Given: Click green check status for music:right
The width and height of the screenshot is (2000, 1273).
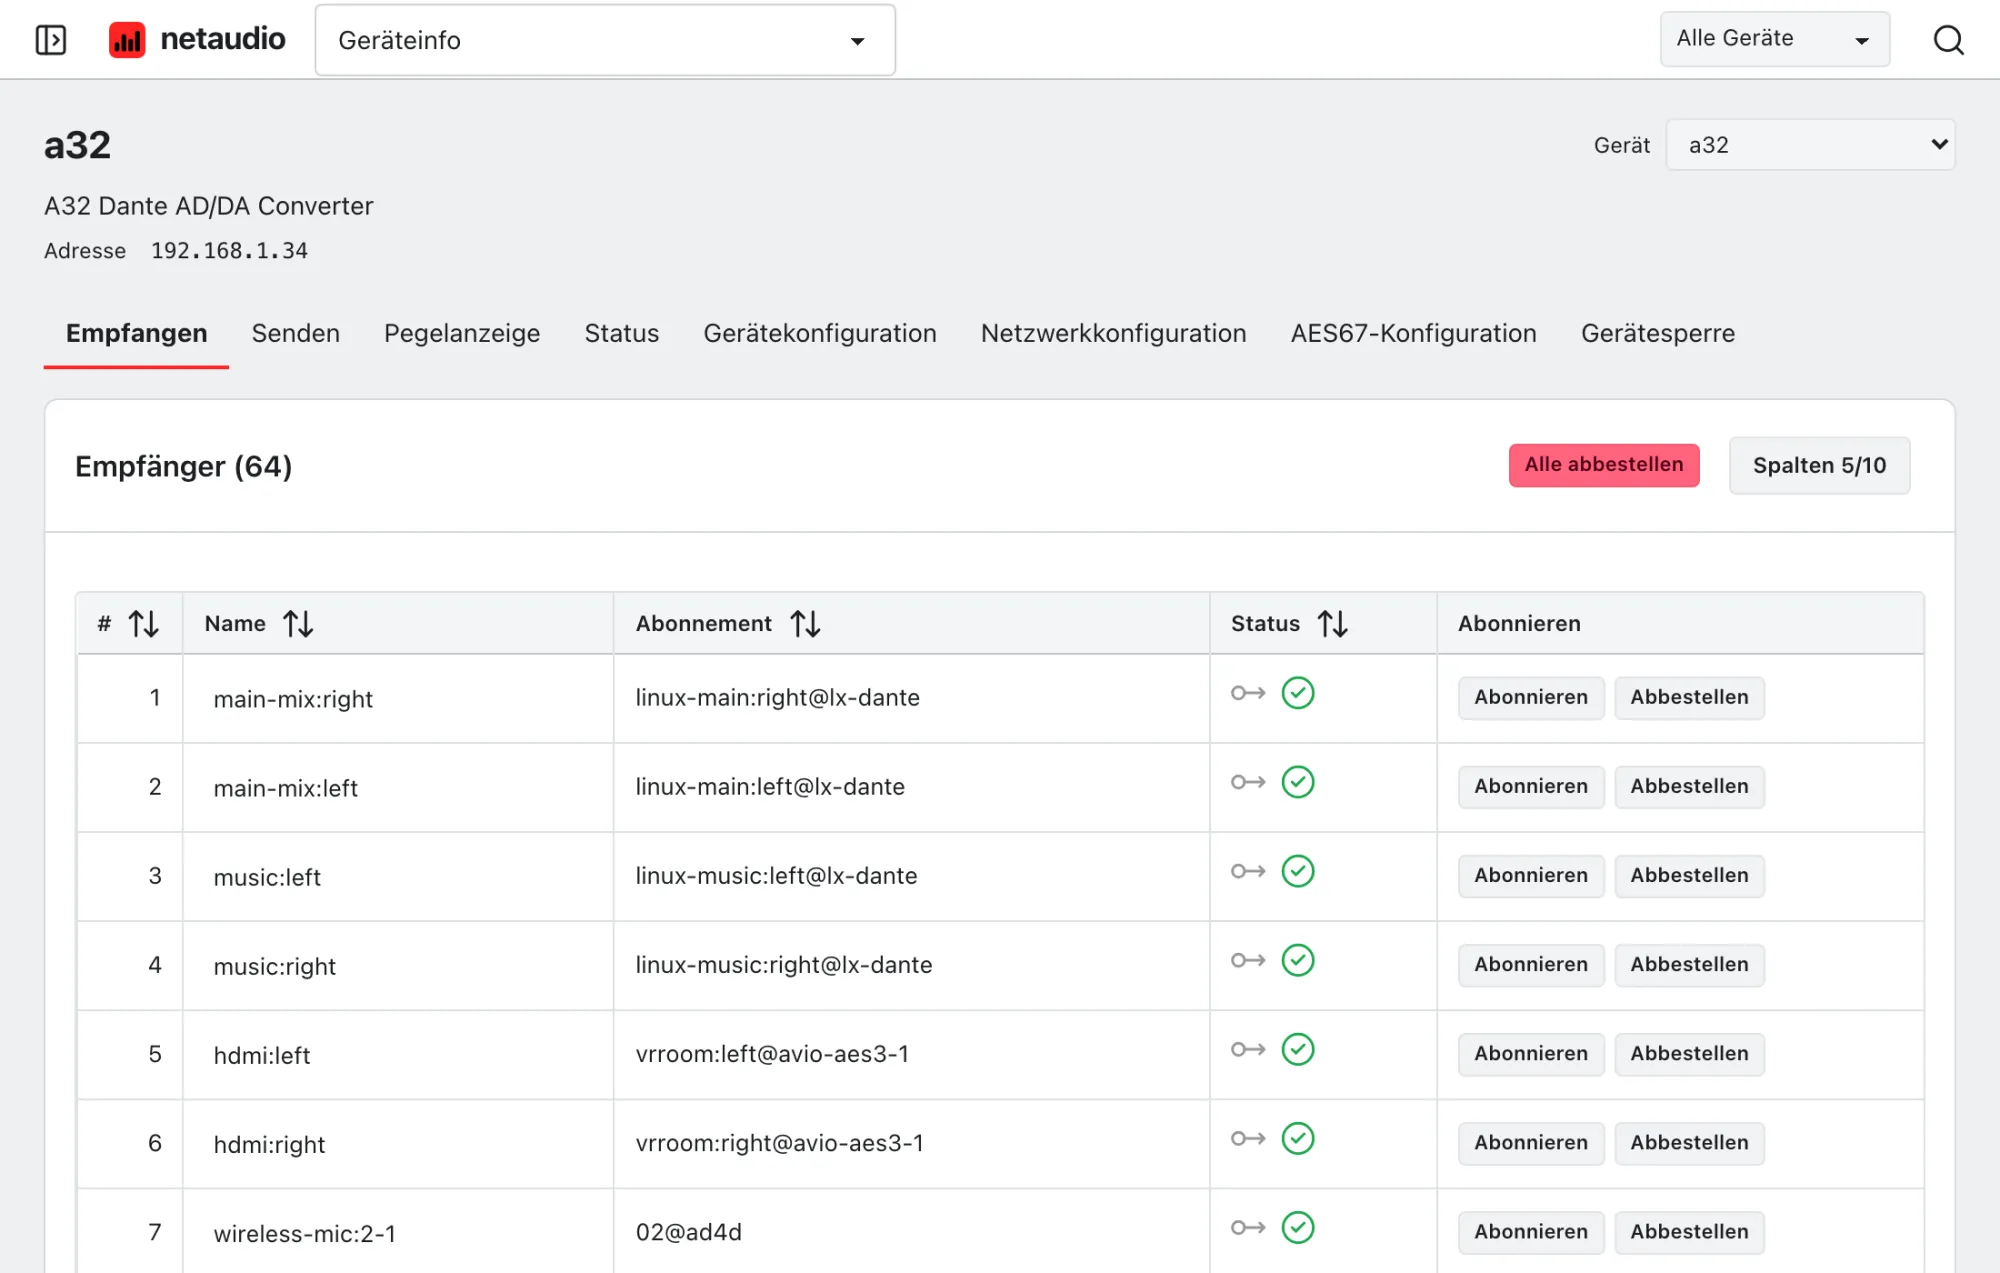Looking at the screenshot, I should [1298, 960].
